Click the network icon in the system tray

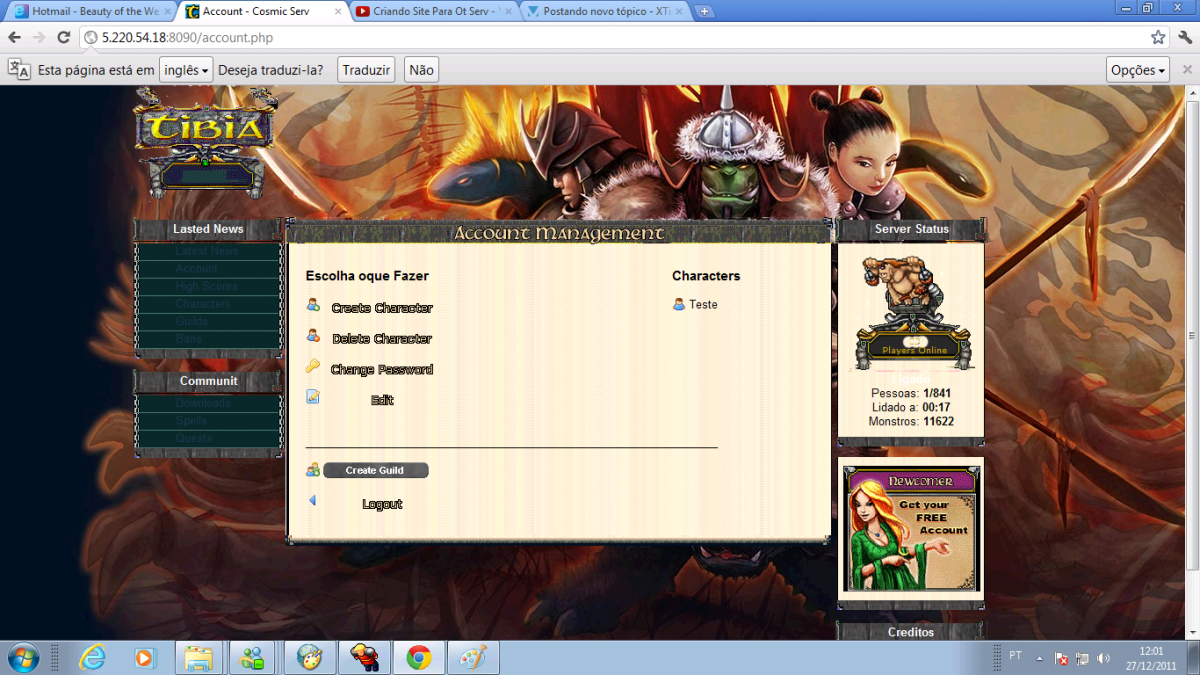click(1082, 659)
